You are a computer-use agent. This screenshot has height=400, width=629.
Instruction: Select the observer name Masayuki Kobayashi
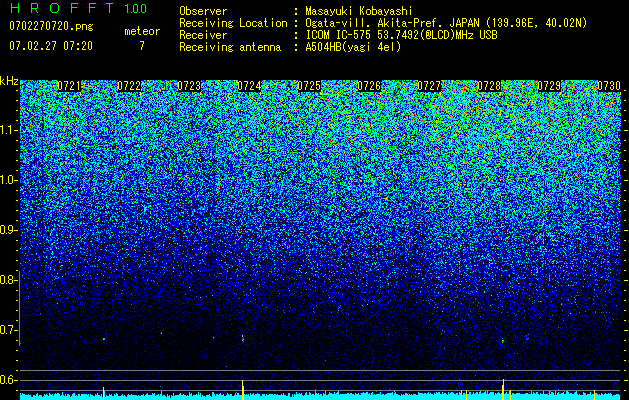click(359, 11)
